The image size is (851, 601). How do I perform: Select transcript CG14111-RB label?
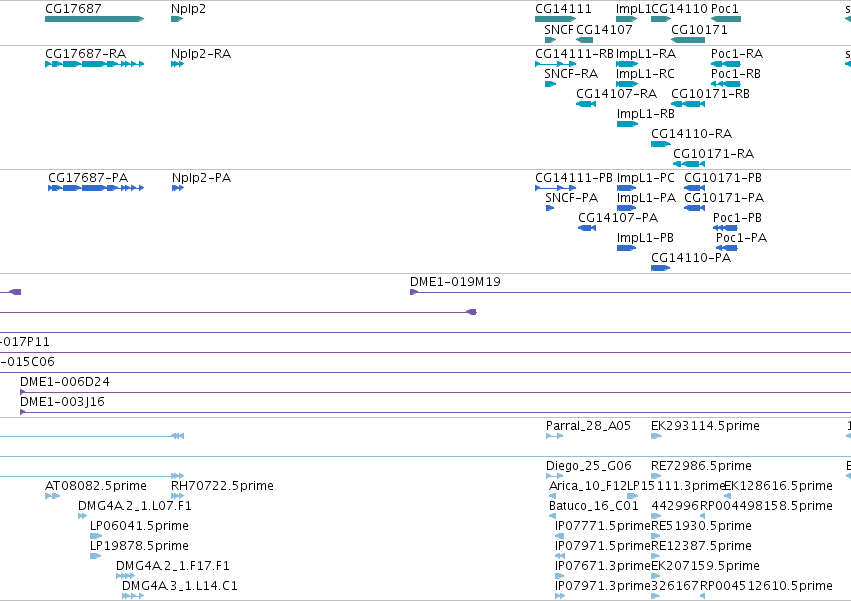click(x=574, y=54)
